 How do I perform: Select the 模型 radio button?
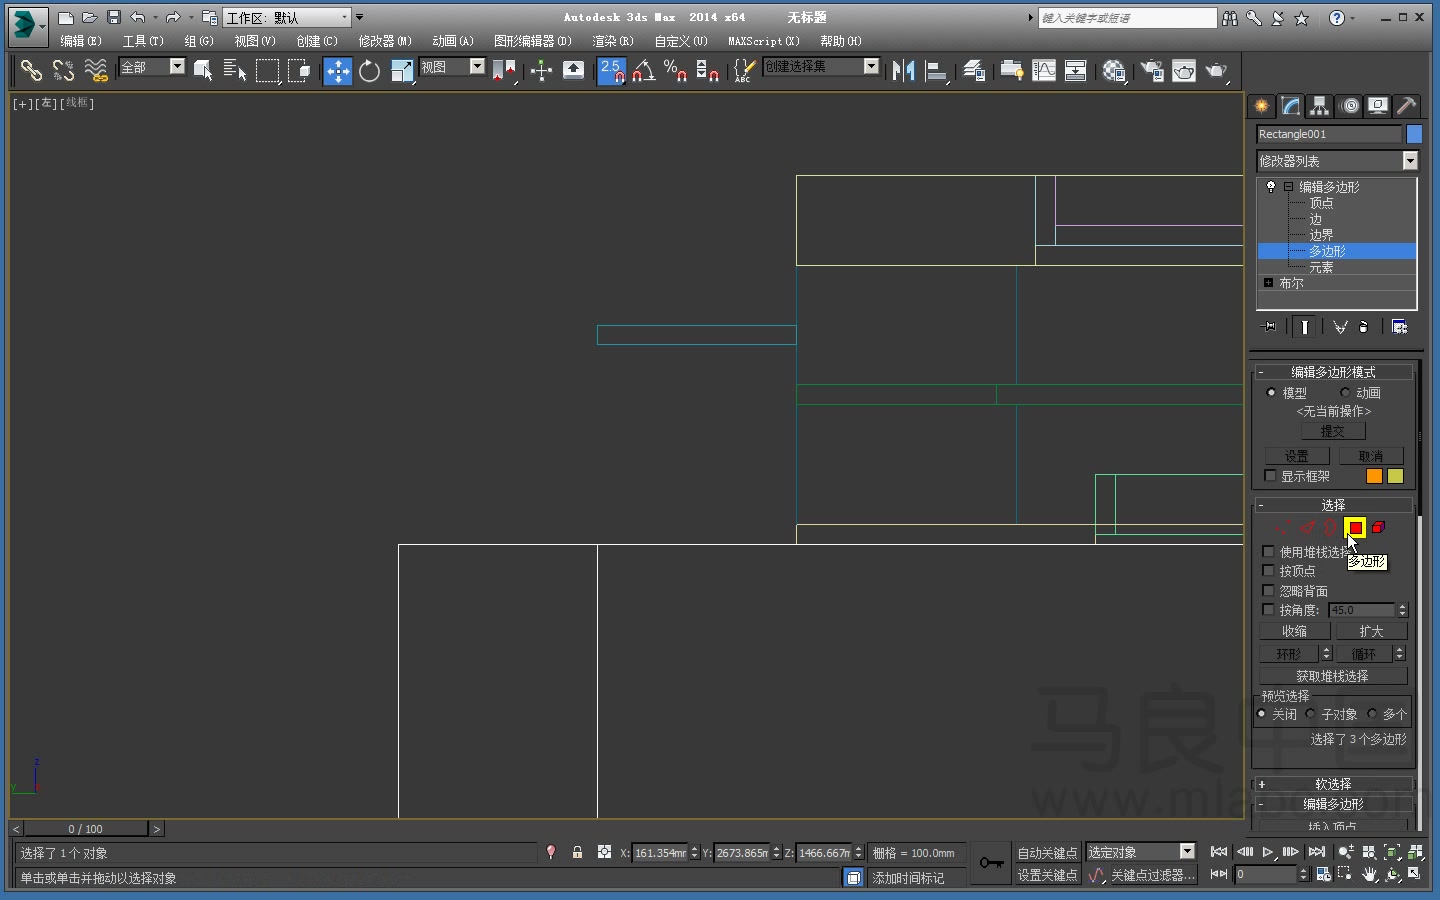coord(1271,393)
